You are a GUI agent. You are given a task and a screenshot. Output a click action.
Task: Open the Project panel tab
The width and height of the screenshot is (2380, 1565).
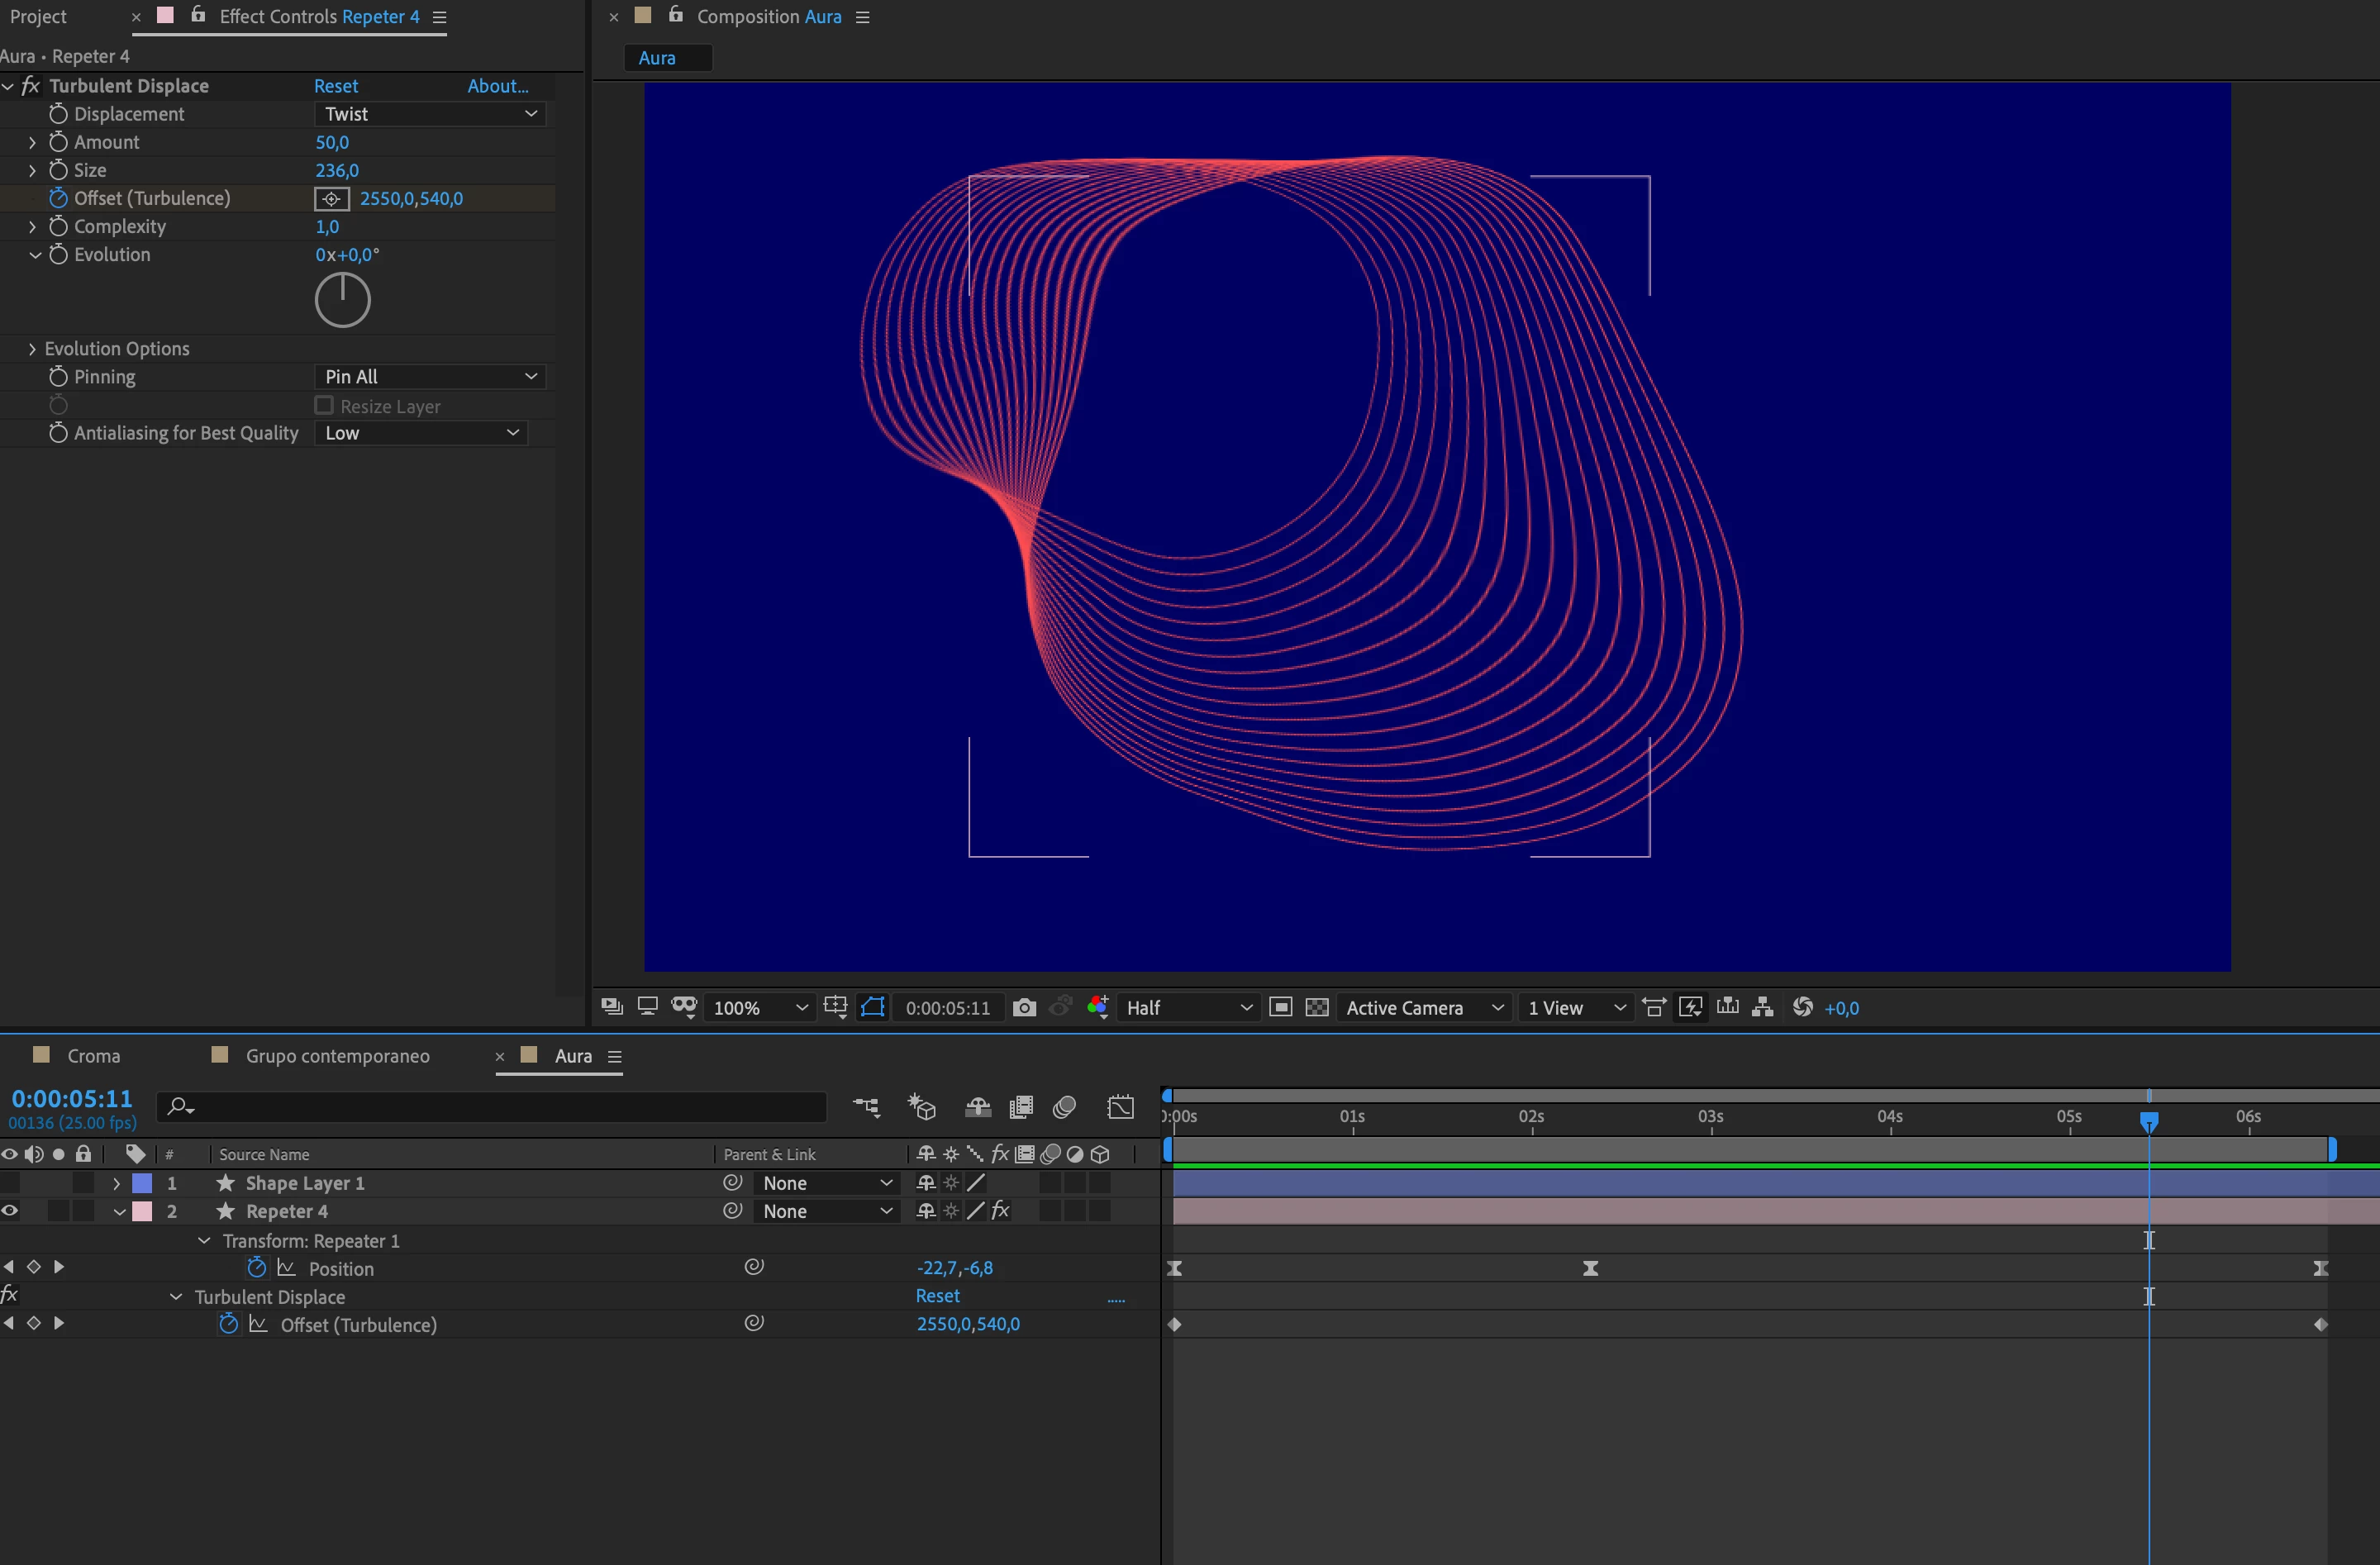coord(38,16)
